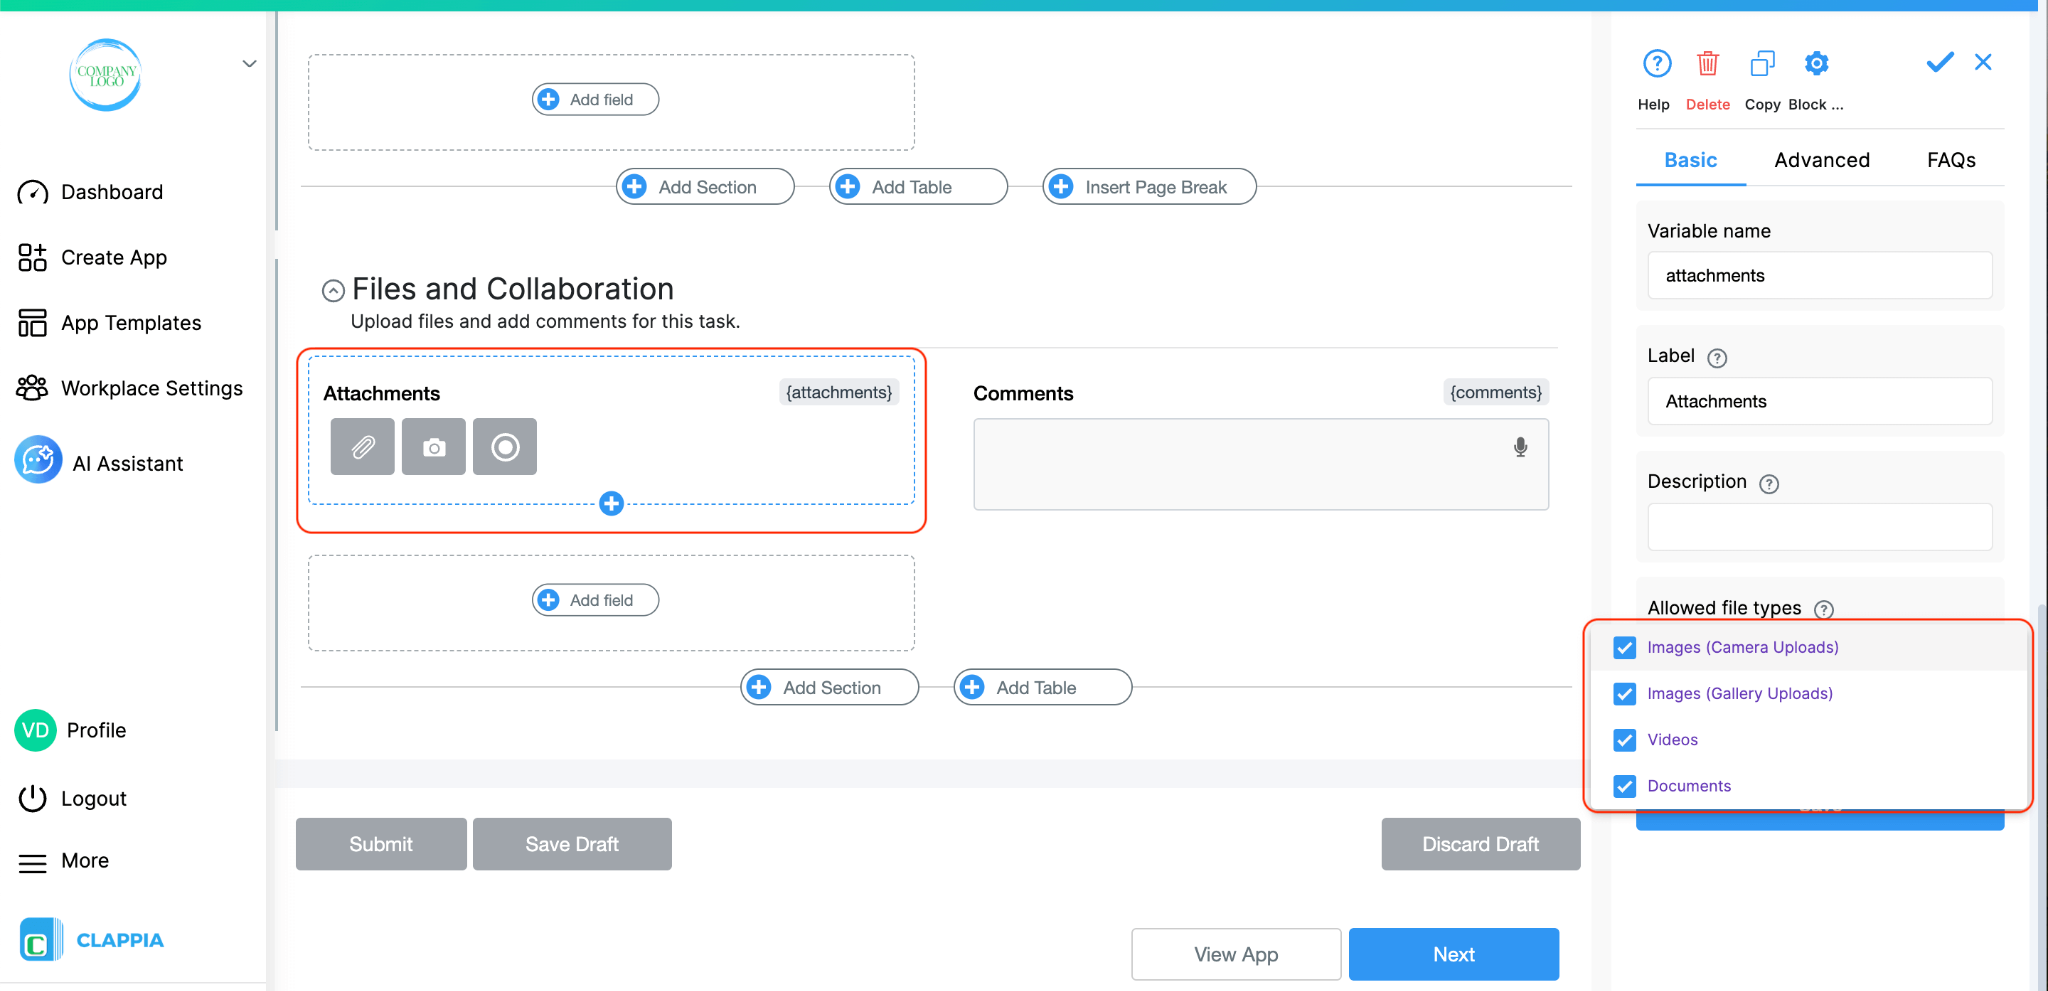Uncheck the Videos file type
The image size is (2048, 991).
(x=1623, y=740)
